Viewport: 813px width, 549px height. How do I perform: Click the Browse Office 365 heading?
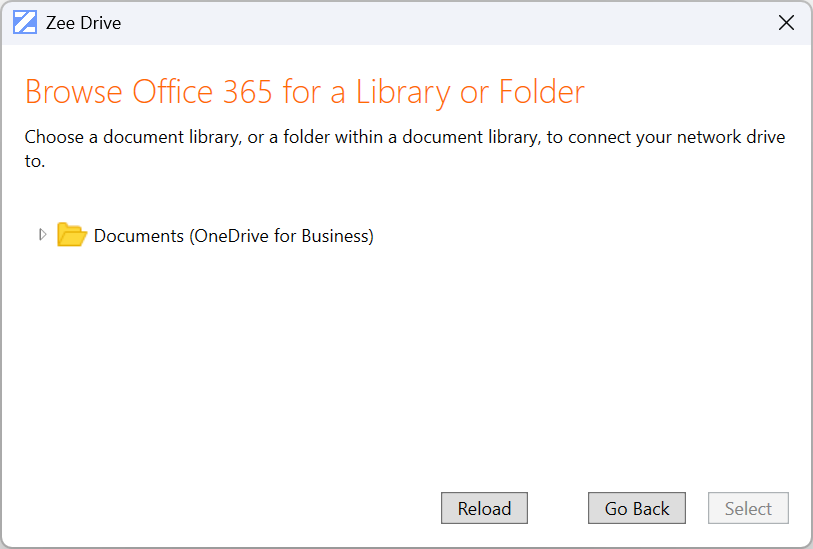coord(304,92)
